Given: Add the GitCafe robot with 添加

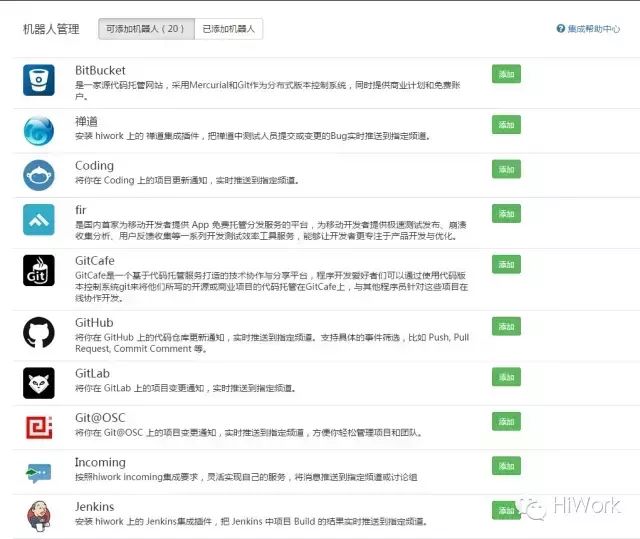Looking at the screenshot, I should coord(506,264).
